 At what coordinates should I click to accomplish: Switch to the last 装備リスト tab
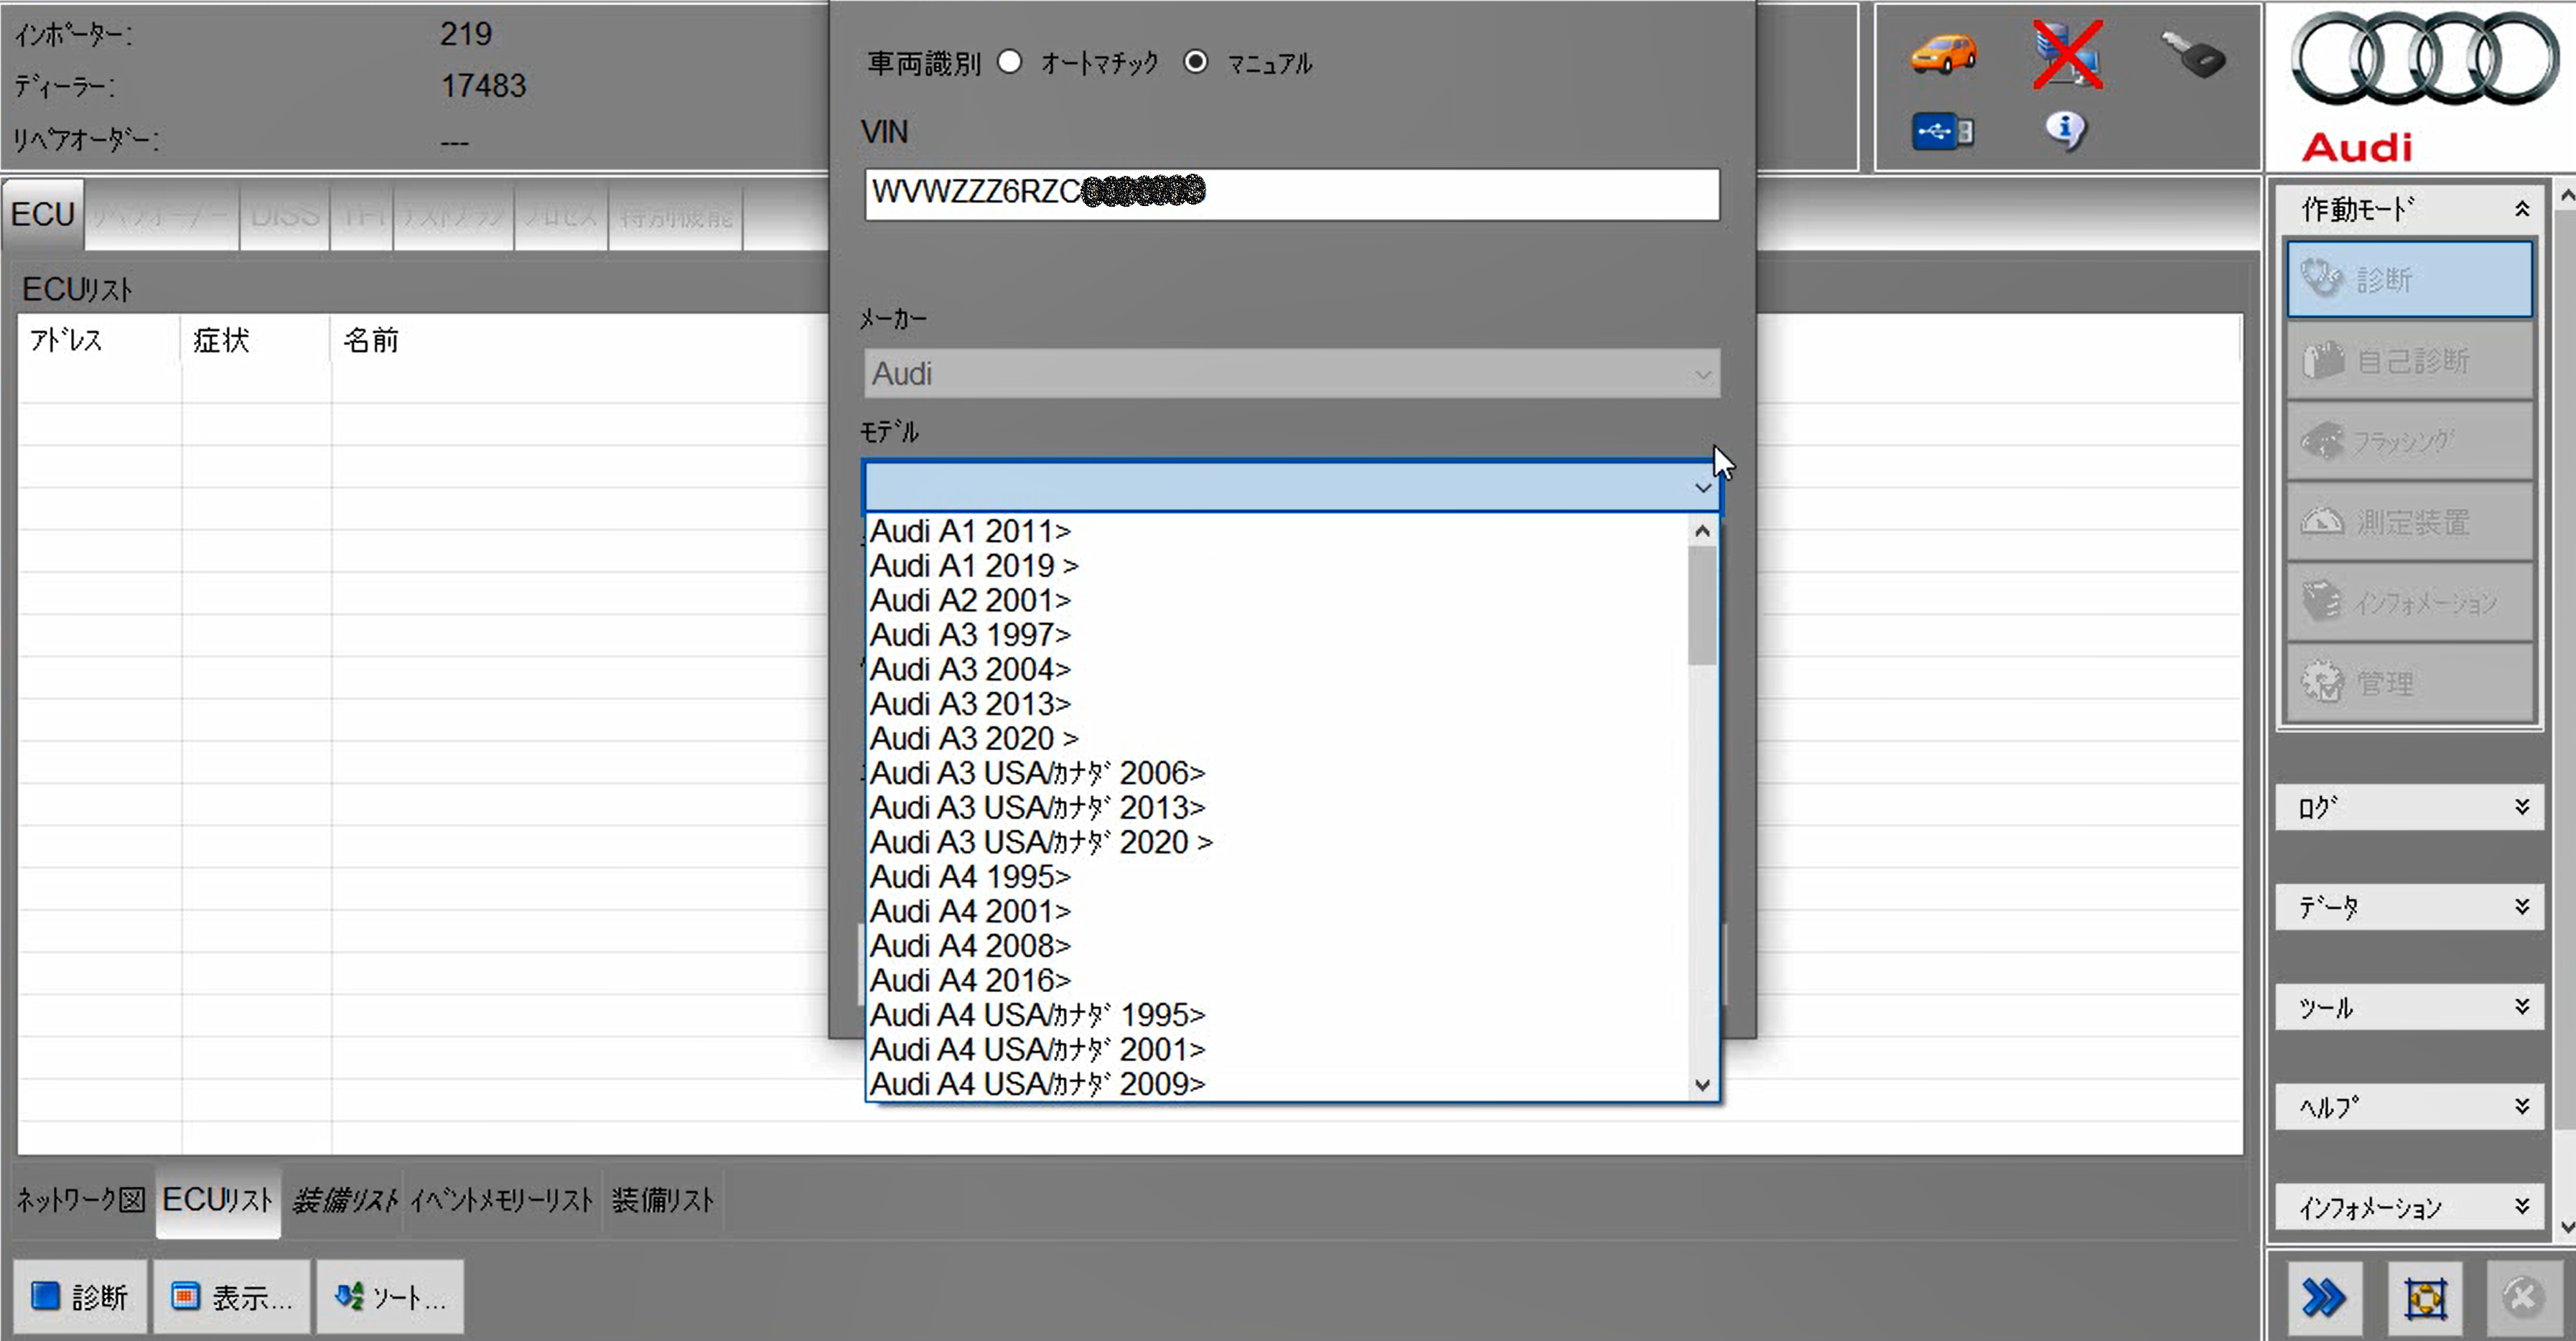click(662, 1200)
